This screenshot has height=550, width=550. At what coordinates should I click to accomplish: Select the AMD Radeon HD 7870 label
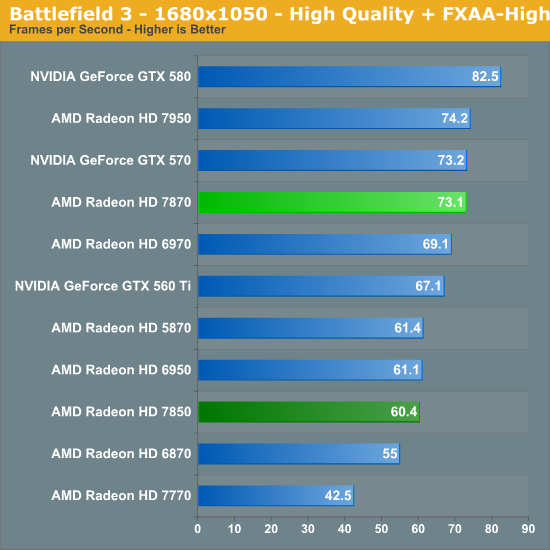click(121, 202)
